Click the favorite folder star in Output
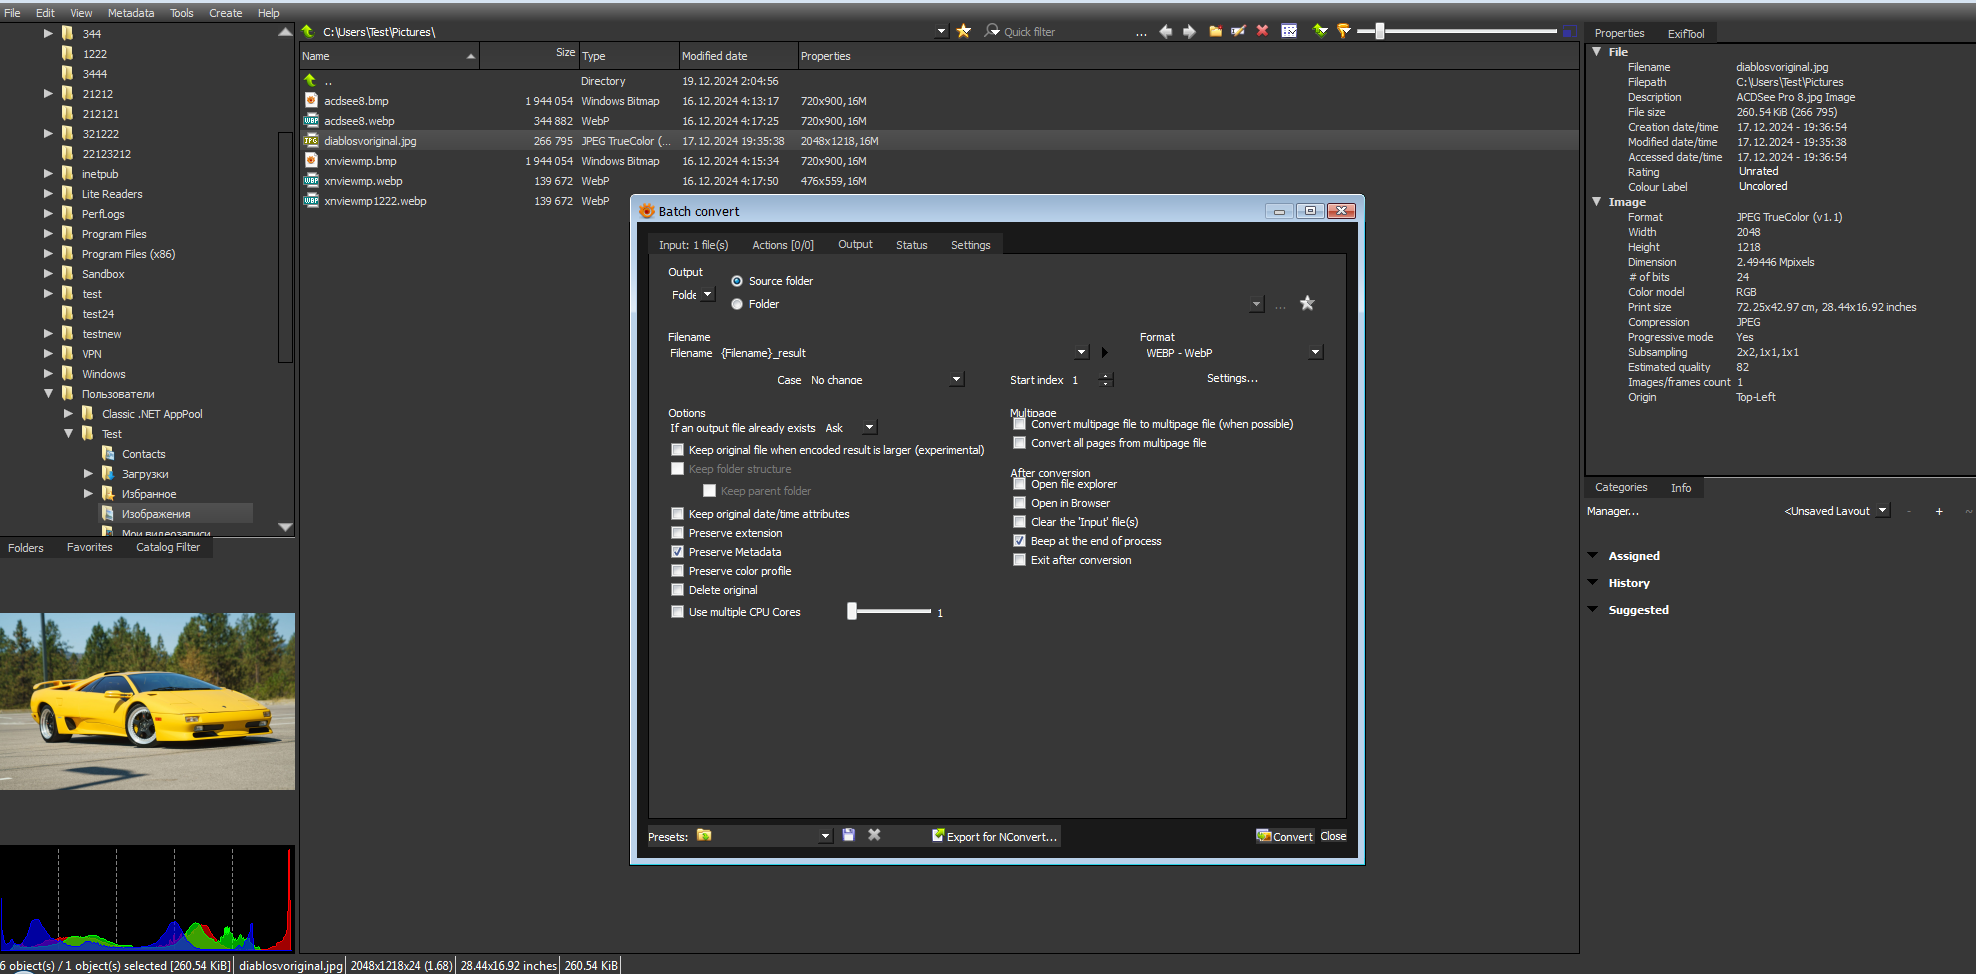 point(1307,303)
